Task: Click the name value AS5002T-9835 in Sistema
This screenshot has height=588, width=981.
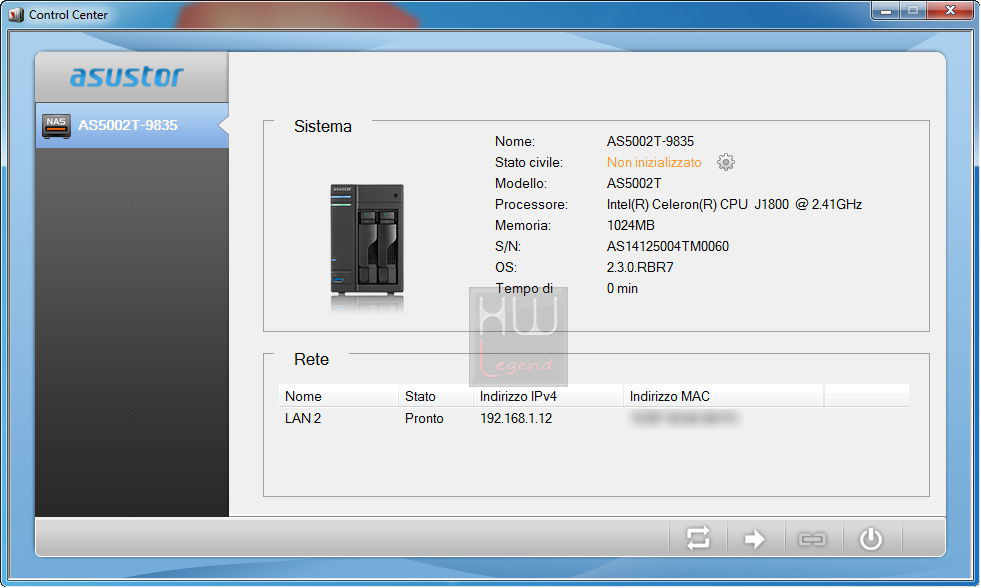Action: tap(650, 141)
